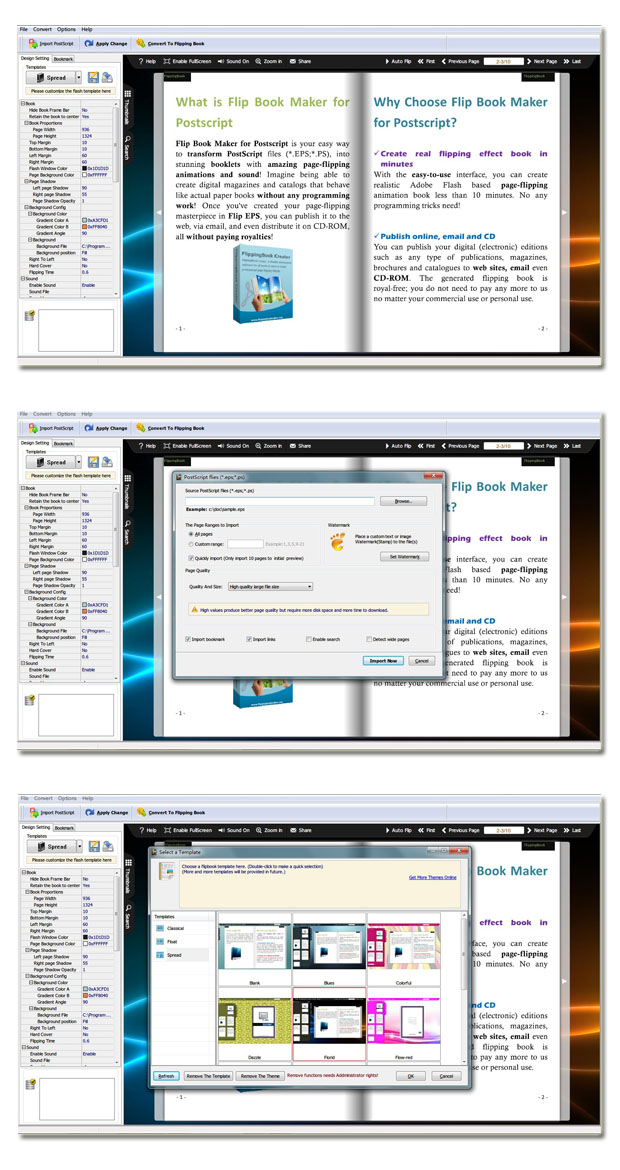
Task: Click the Source PostScript files path field
Action: pos(279,501)
